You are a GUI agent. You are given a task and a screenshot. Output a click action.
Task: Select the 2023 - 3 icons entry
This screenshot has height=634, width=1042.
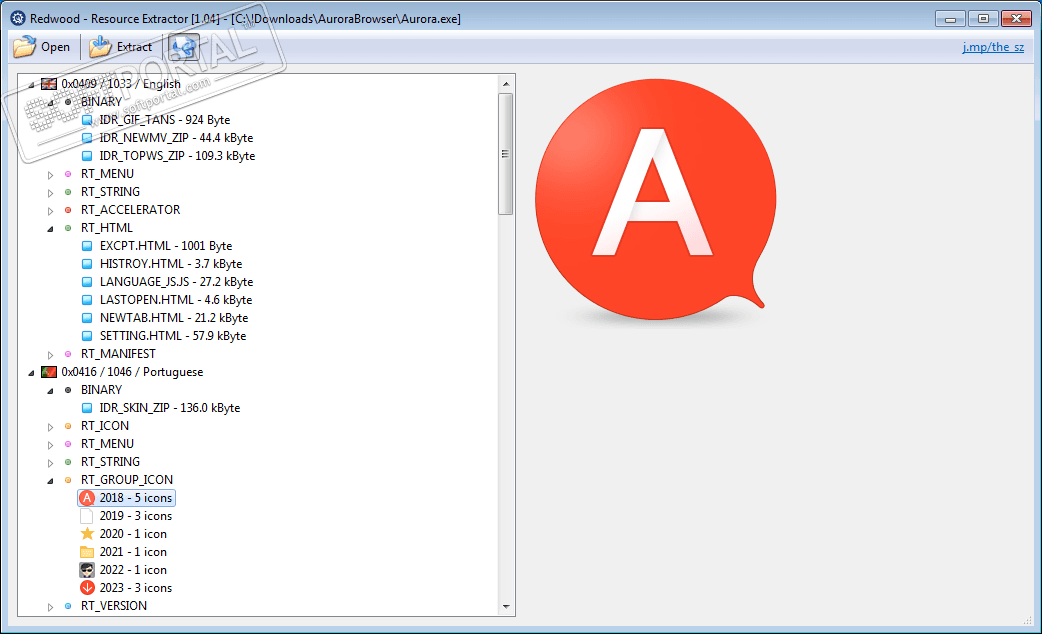pyautogui.click(x=136, y=587)
